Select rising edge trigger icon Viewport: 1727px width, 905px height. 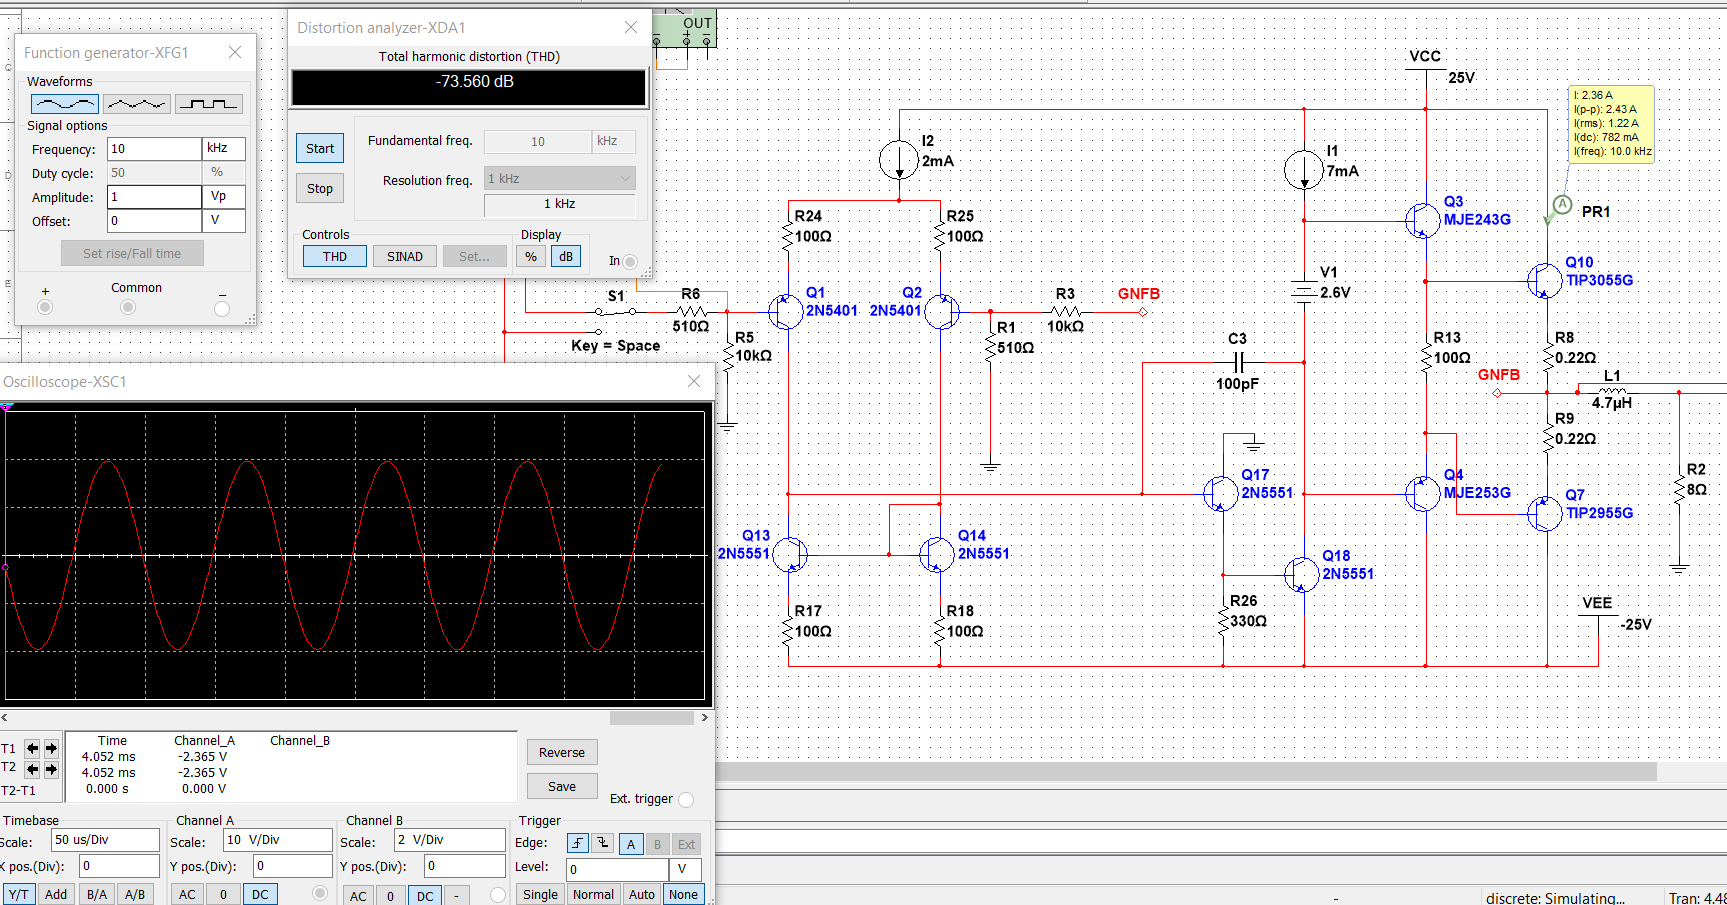[x=578, y=843]
